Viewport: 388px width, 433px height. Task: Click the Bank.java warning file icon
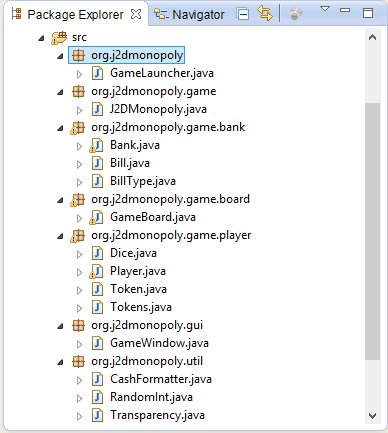(x=96, y=146)
